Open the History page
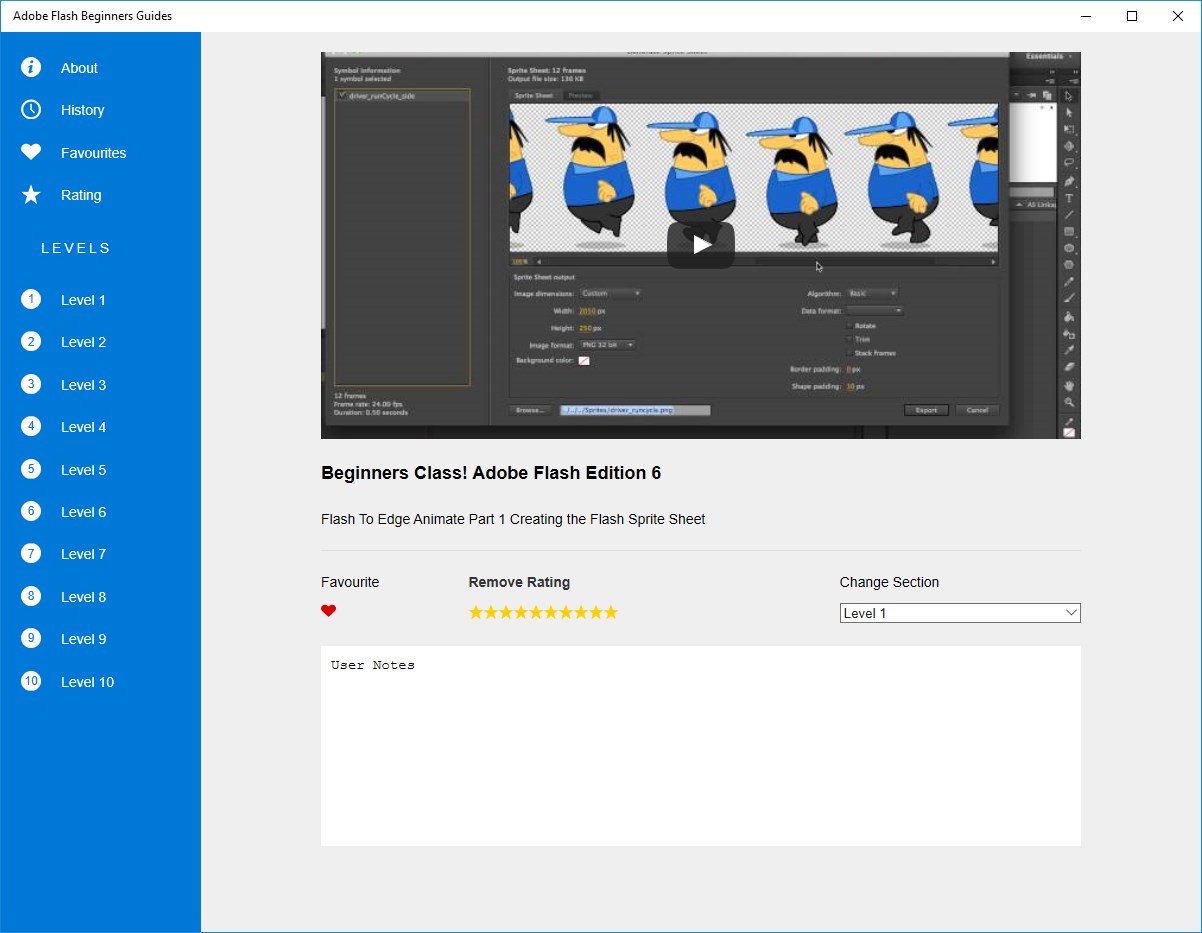1202x933 pixels. pyautogui.click(x=82, y=110)
